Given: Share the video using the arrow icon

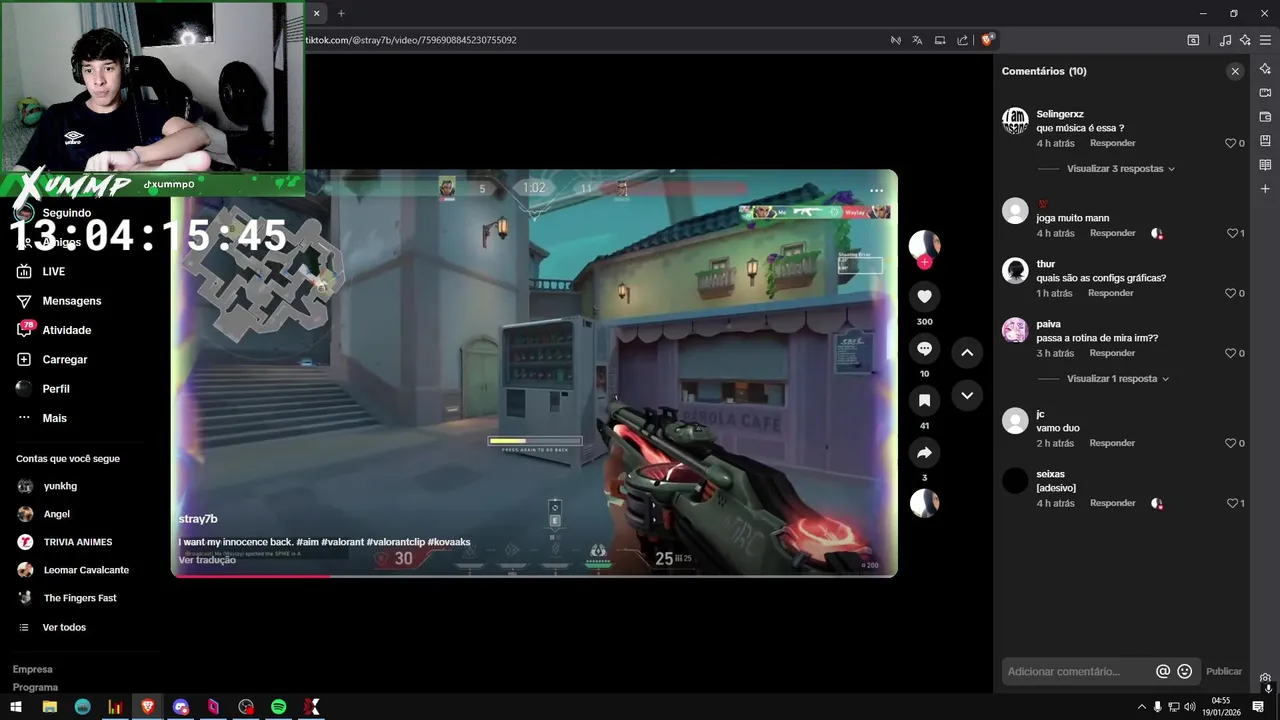Looking at the screenshot, I should [x=924, y=453].
